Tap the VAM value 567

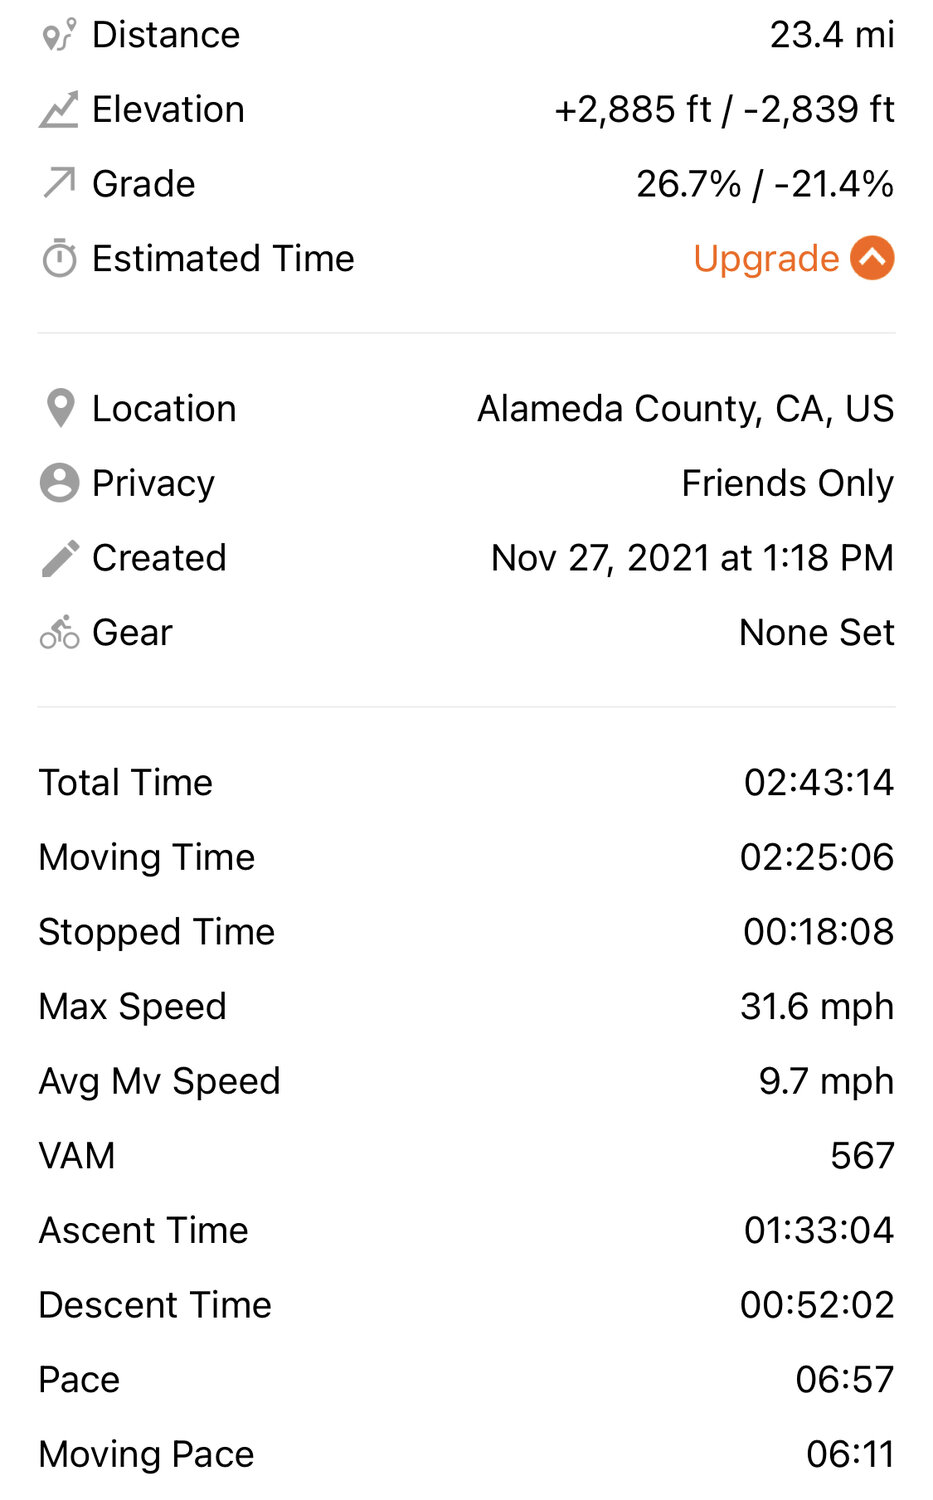(862, 1156)
